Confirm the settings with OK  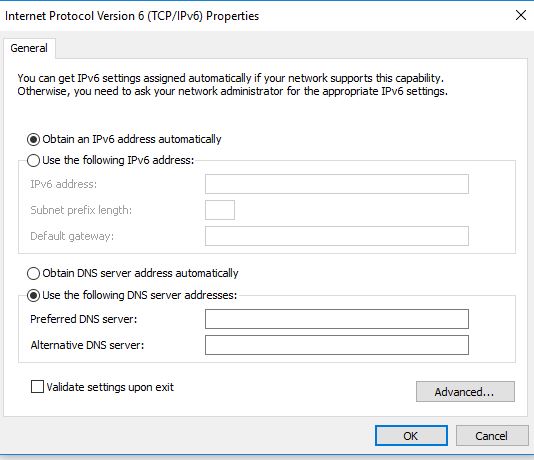[411, 435]
